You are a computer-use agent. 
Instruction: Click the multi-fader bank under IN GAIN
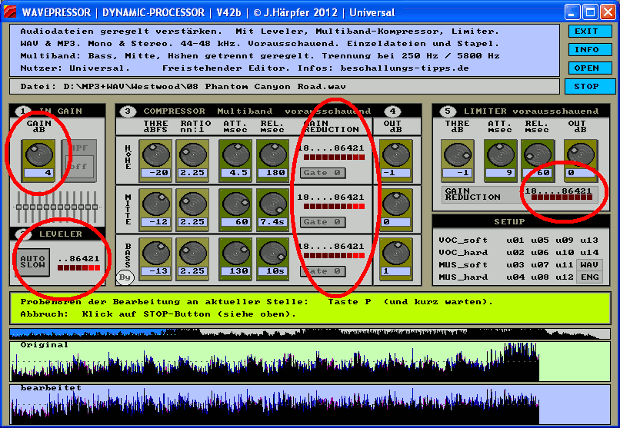point(57,207)
